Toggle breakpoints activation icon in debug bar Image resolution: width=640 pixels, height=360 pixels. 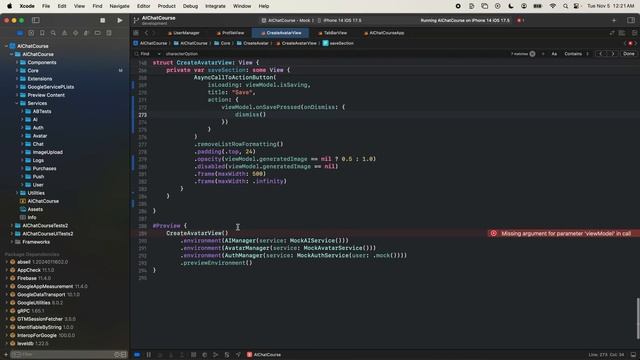click(137, 355)
